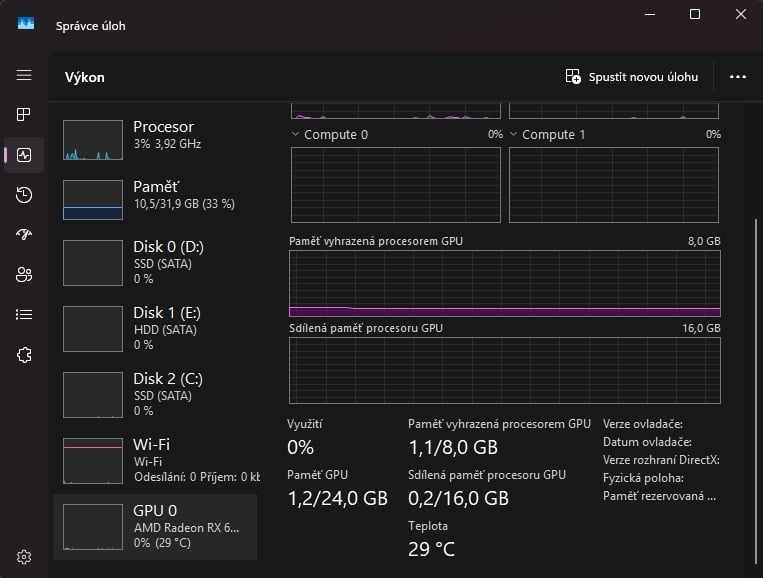
Task: Open the hamburger navigation menu
Action: pyautogui.click(x=24, y=76)
